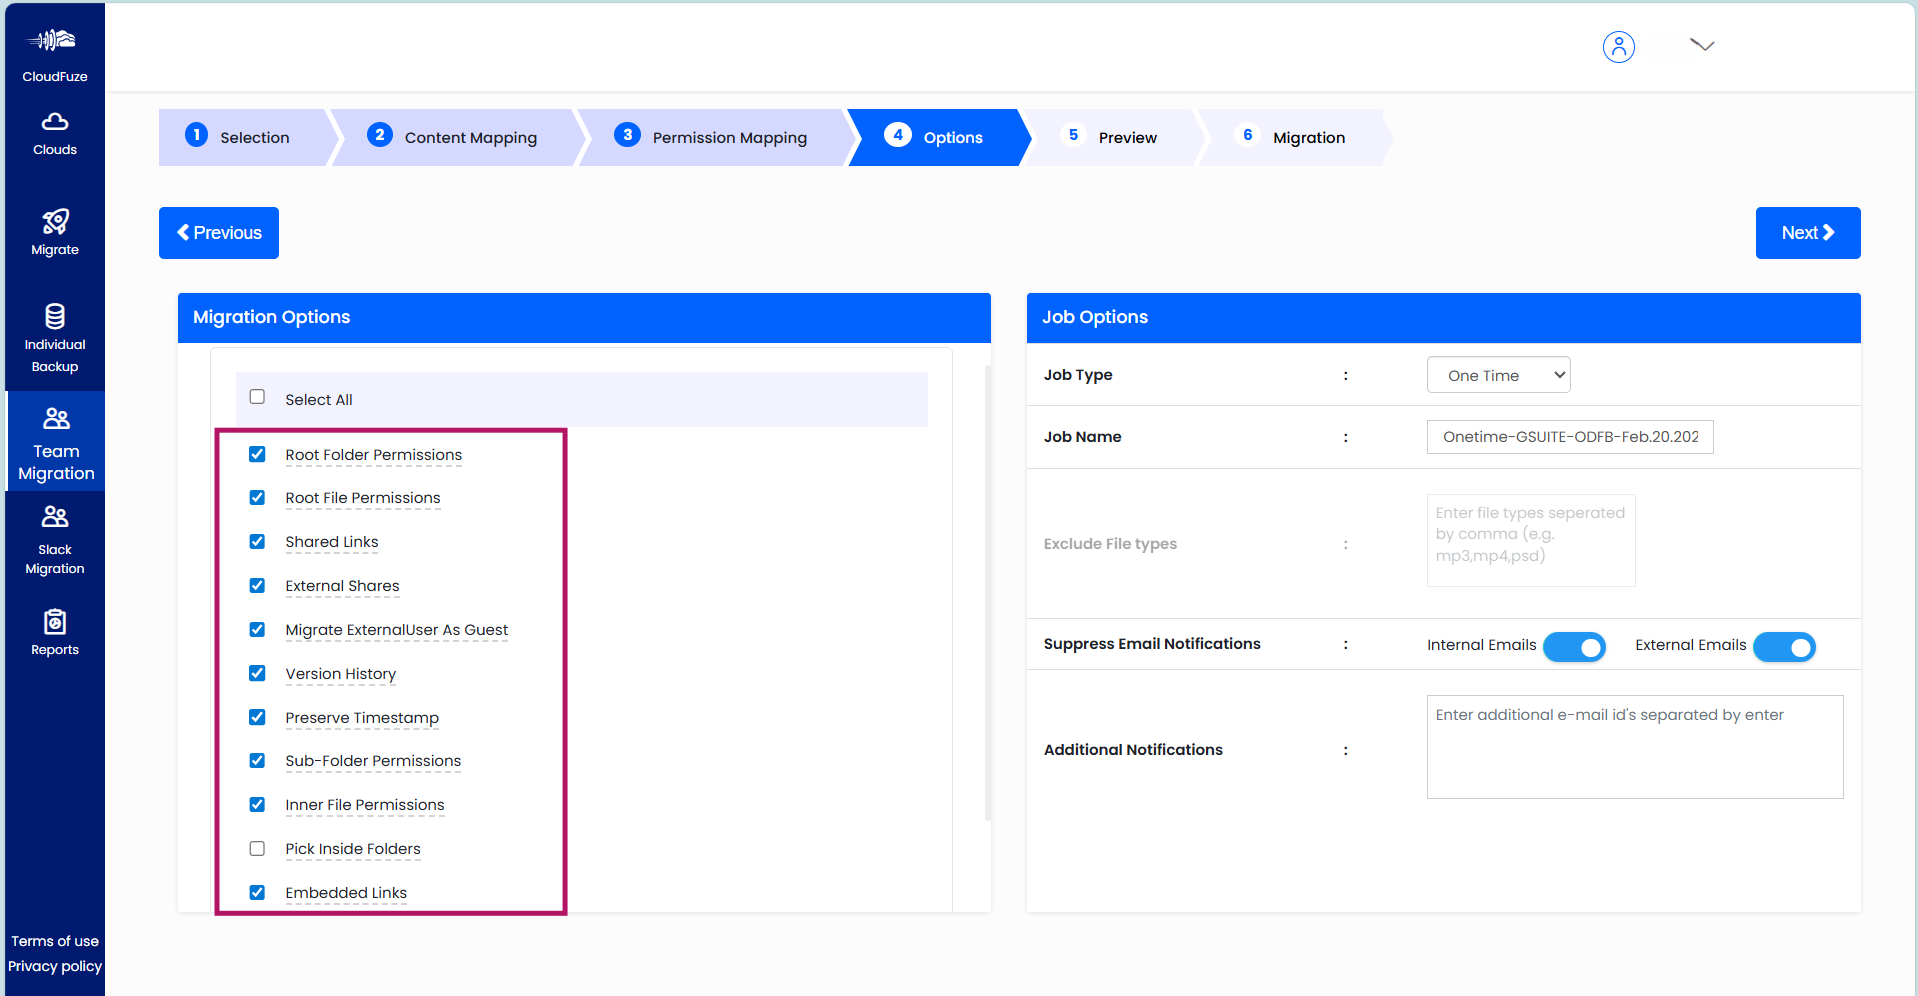Click the Next button
Screen dimensions: 1918x996
point(1807,232)
